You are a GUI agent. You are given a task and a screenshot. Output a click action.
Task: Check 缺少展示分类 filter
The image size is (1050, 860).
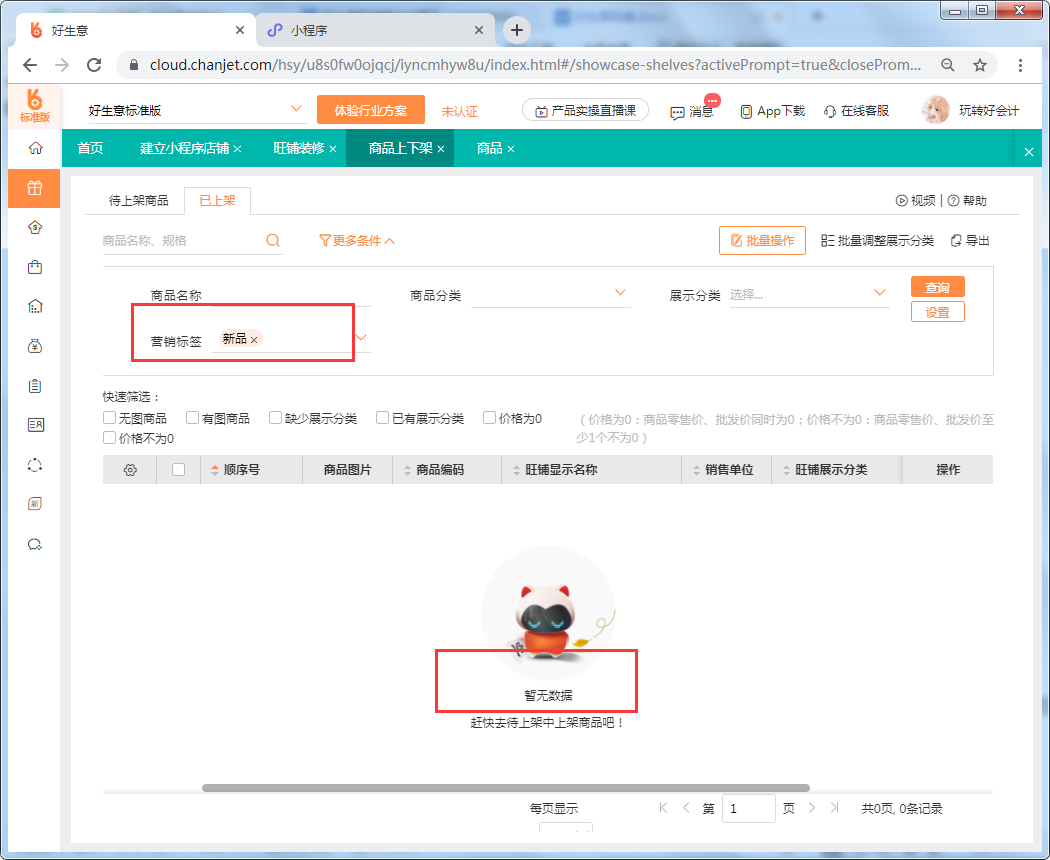275,418
